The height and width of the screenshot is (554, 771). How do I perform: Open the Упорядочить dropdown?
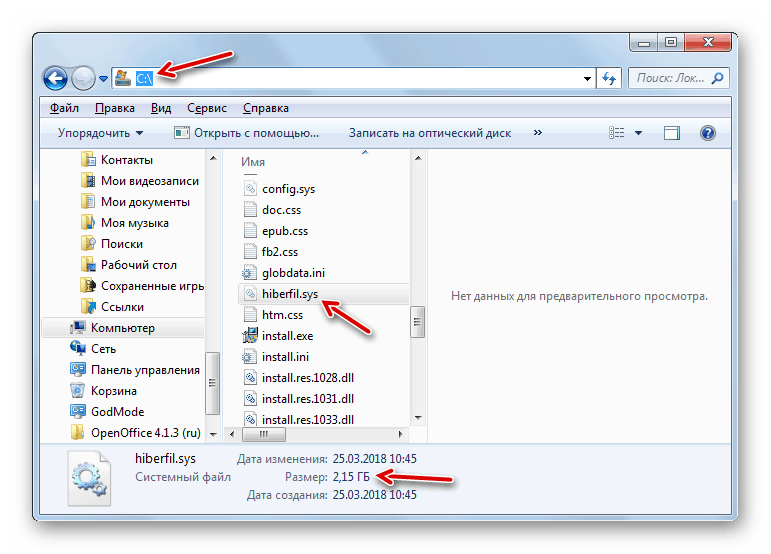[100, 133]
